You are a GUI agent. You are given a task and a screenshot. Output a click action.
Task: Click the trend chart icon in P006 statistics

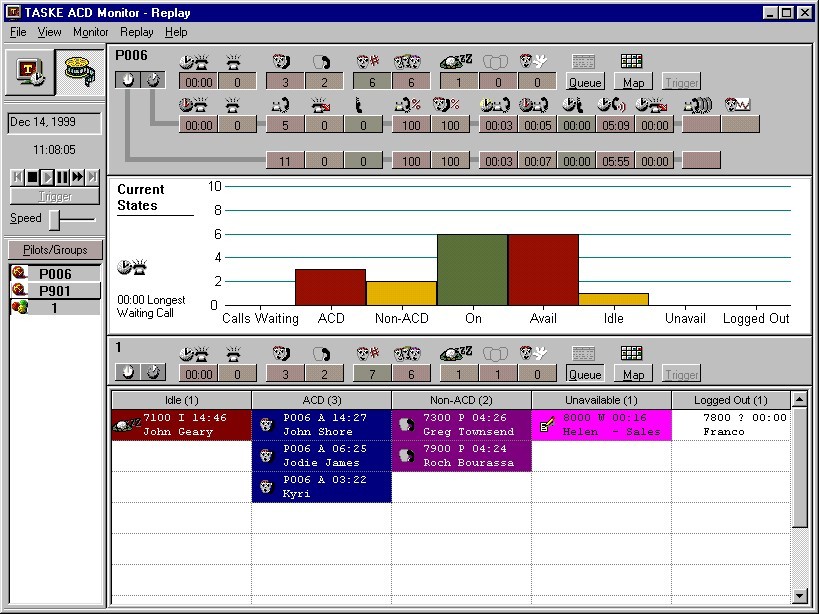pos(738,105)
